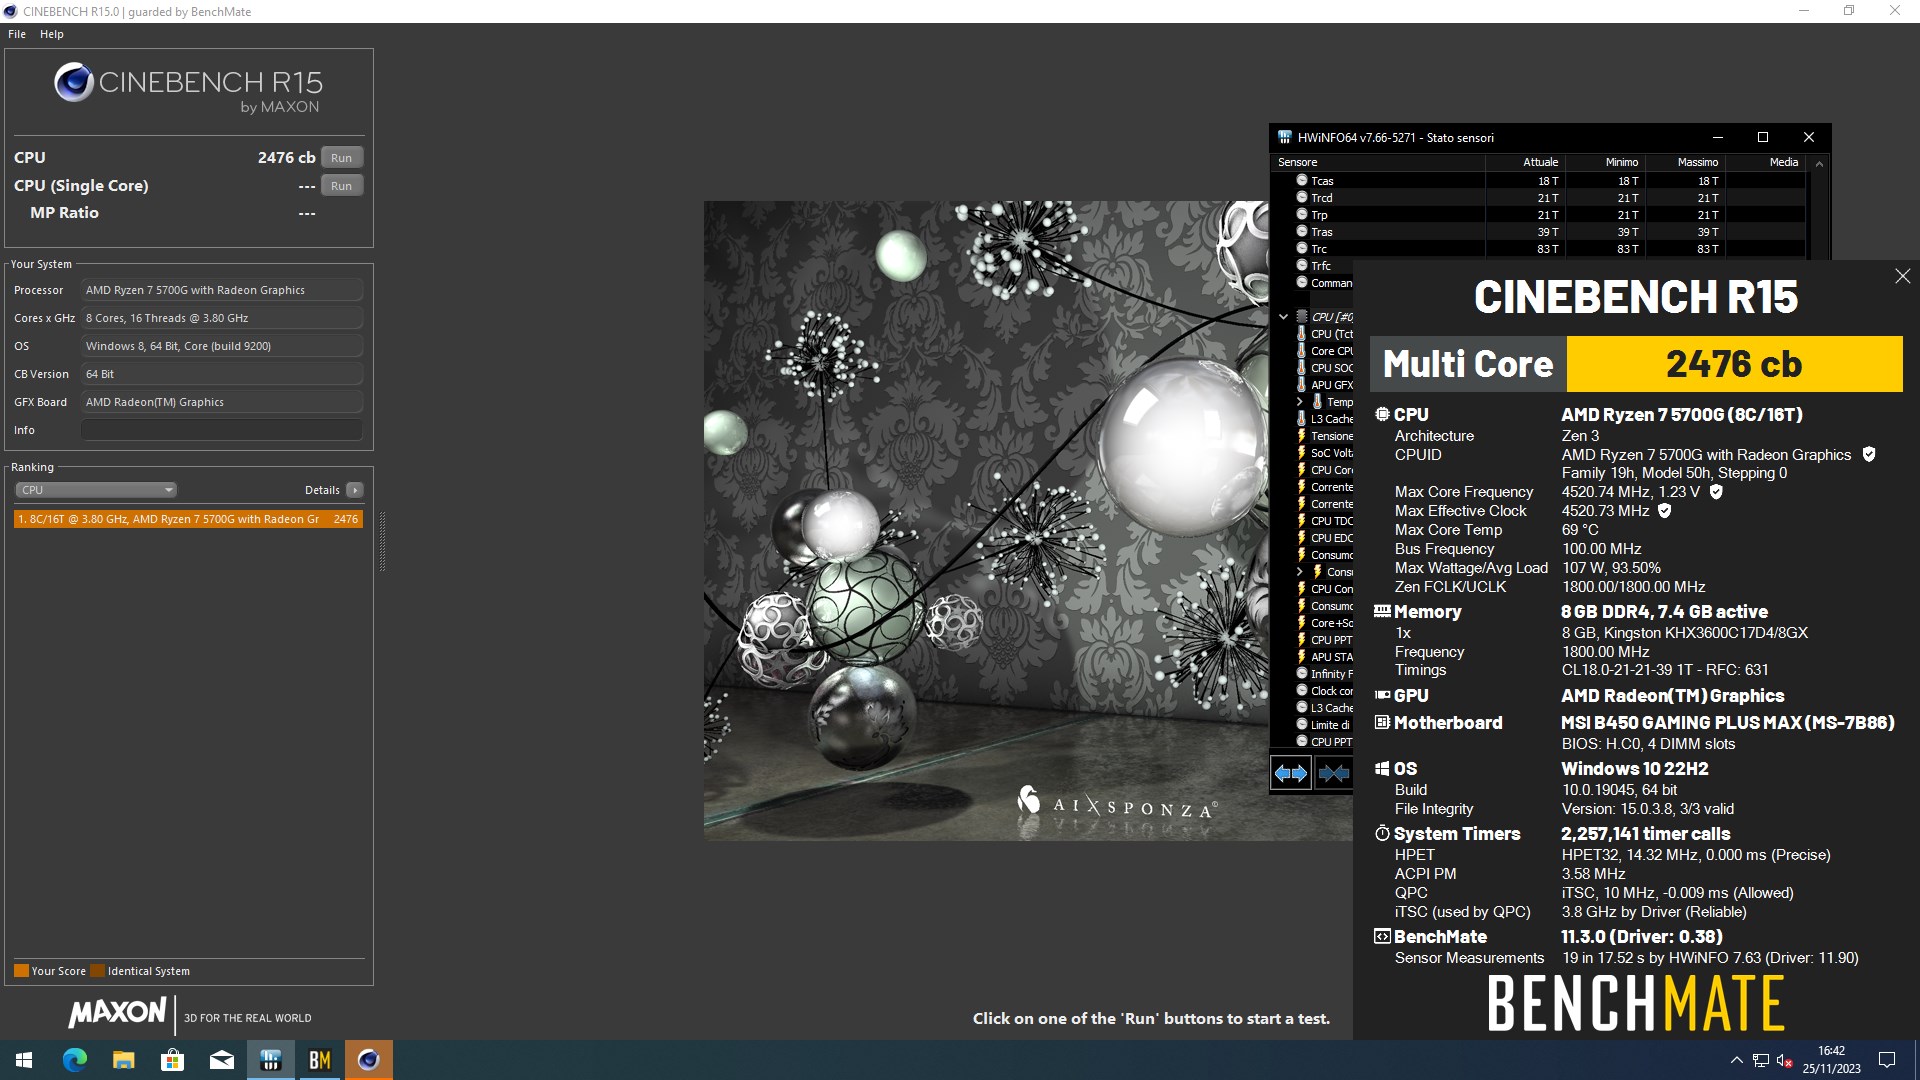1920x1080 pixels.
Task: Click the CPU (Tctl) thermometer icon
Action: click(1301, 334)
